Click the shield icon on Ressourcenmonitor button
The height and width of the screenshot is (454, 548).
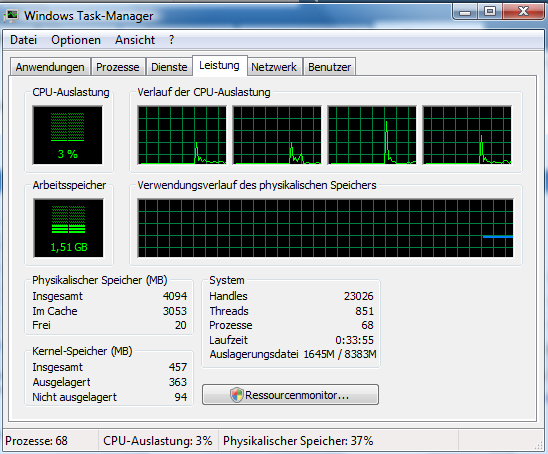tap(237, 395)
